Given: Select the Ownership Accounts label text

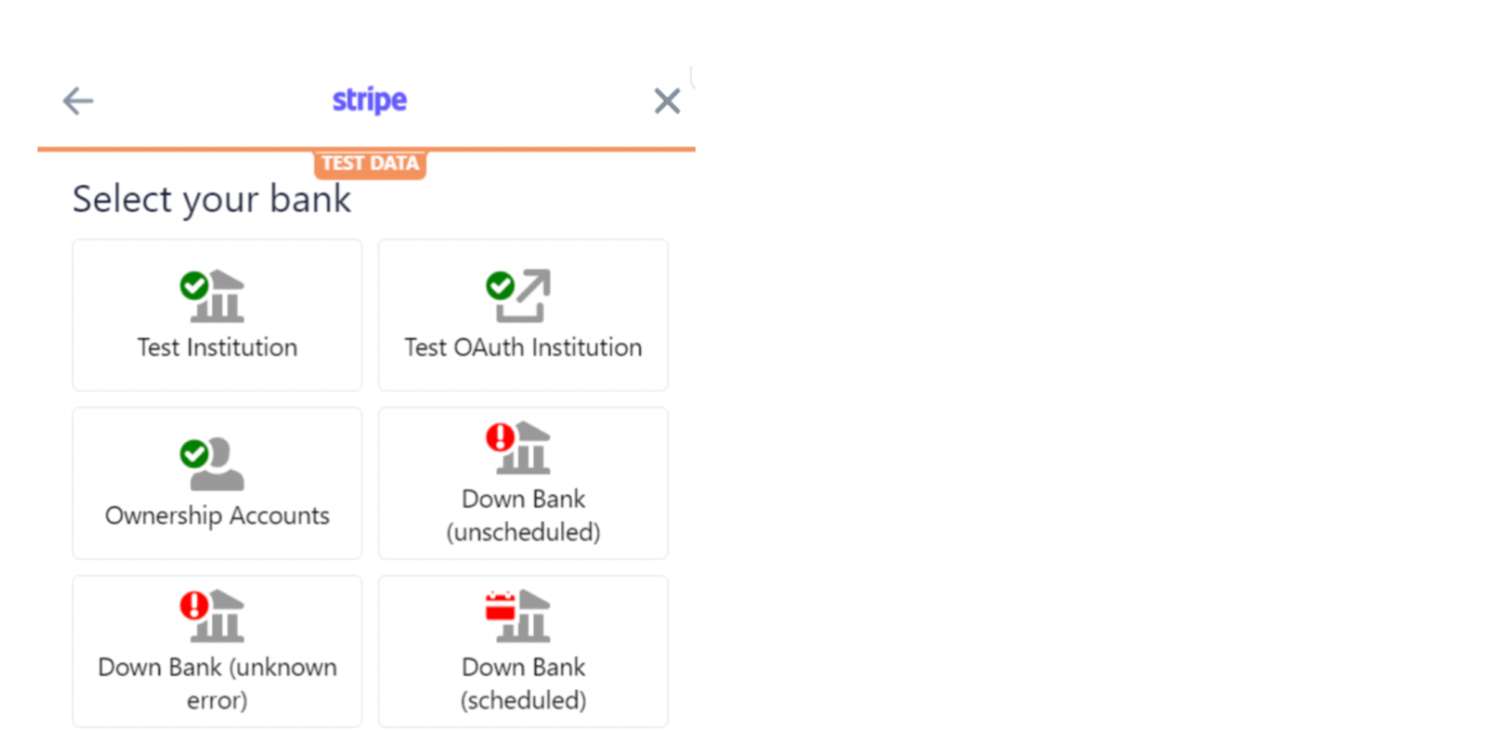Looking at the screenshot, I should (x=217, y=516).
